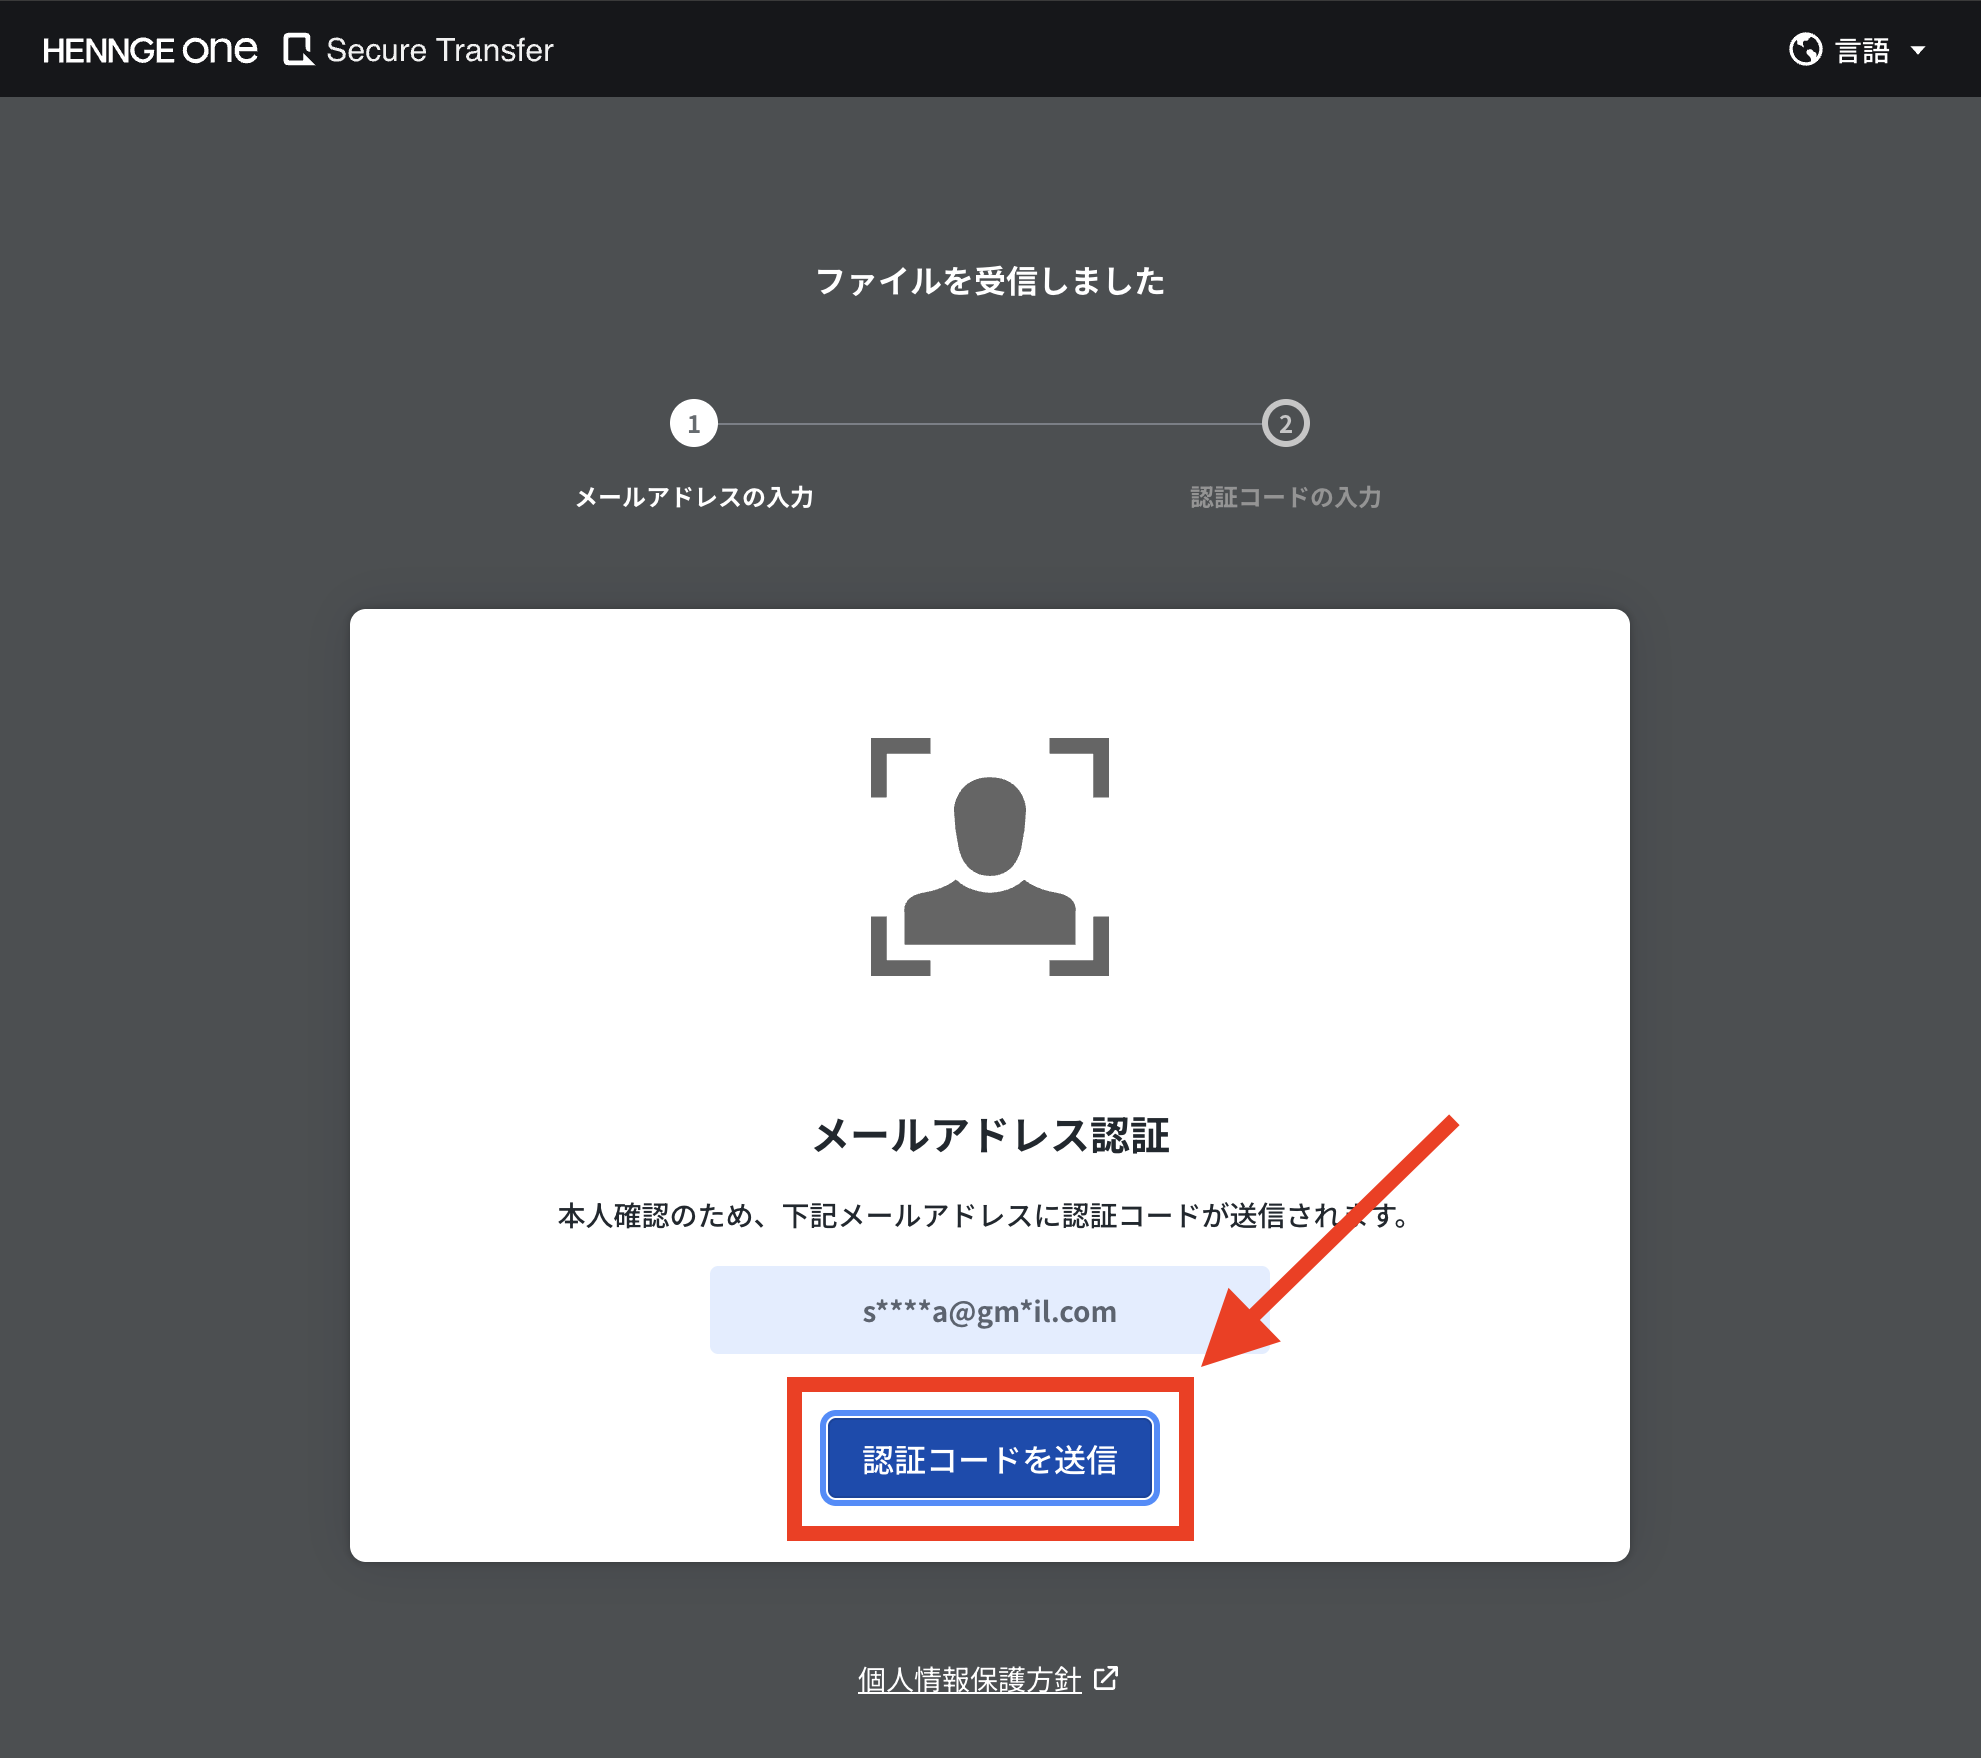The width and height of the screenshot is (1981, 1758).
Task: Click the Secure Transfer title text
Action: 439,50
